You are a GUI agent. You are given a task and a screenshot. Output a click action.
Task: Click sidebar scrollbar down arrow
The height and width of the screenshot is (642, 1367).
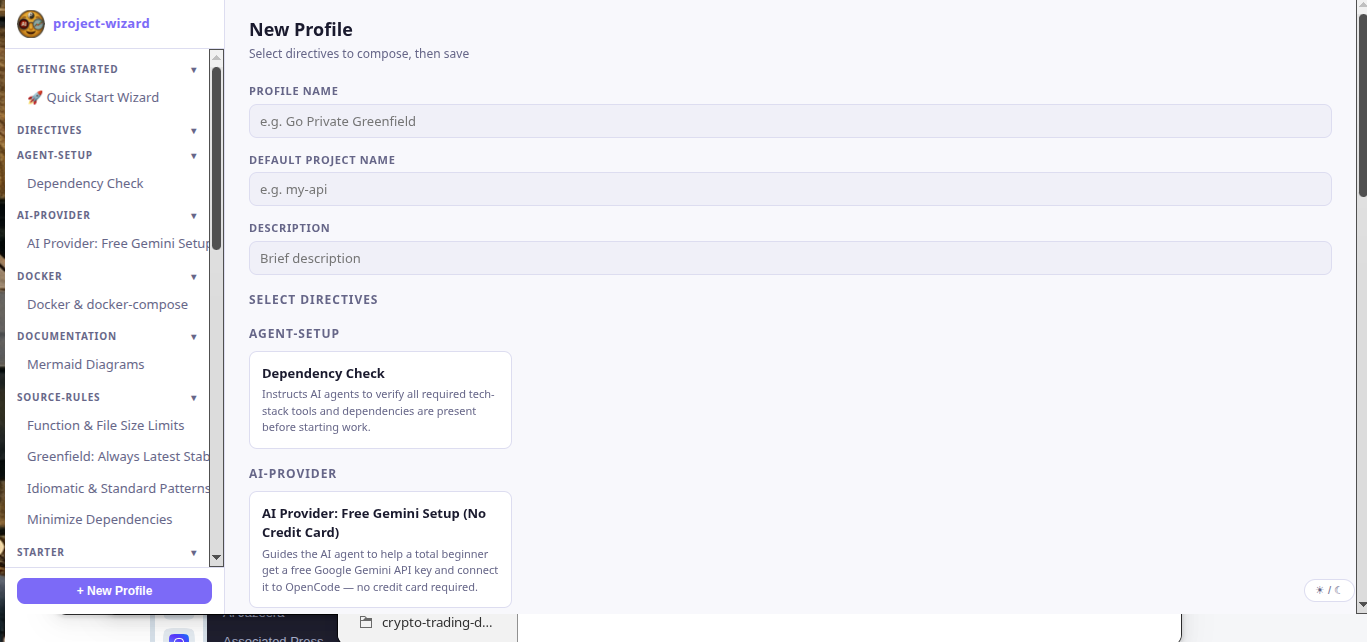click(216, 557)
